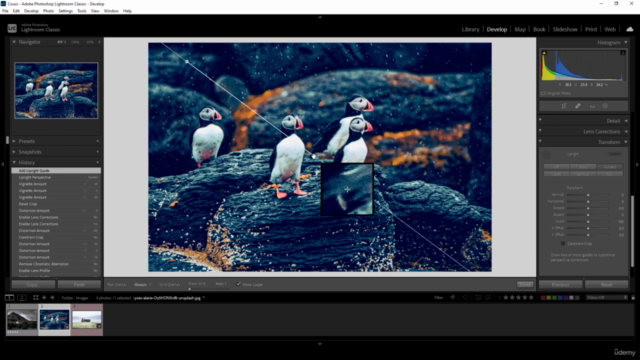
Task: Click the Upright guided tool icon in Transform
Action: 547,154
